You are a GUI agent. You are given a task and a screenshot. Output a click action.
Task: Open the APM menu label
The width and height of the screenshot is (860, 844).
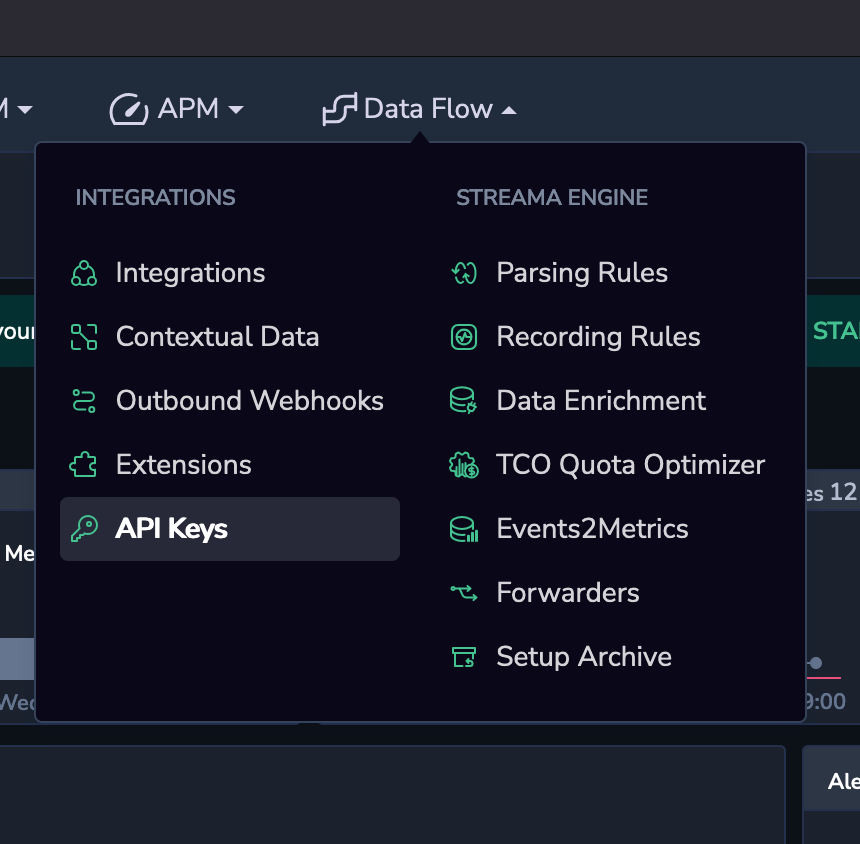(188, 109)
